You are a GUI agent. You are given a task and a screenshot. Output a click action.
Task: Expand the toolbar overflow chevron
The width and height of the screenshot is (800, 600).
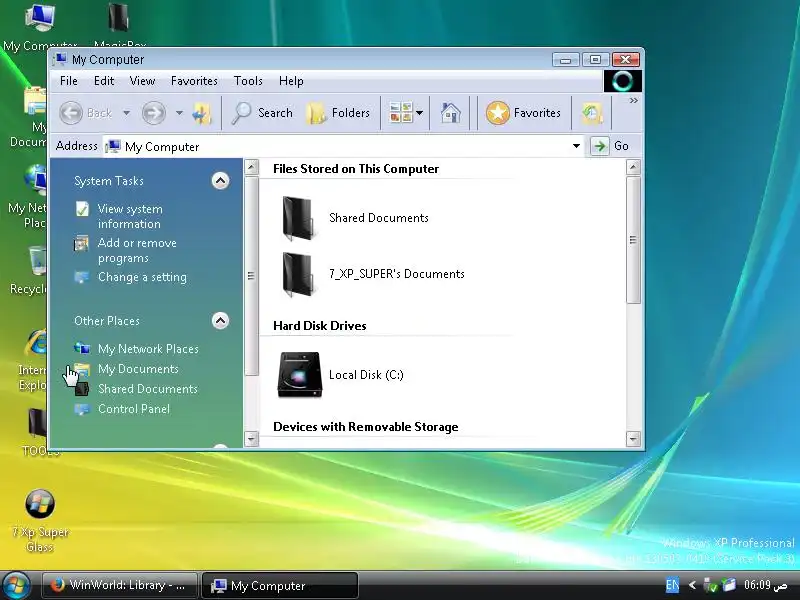click(634, 101)
